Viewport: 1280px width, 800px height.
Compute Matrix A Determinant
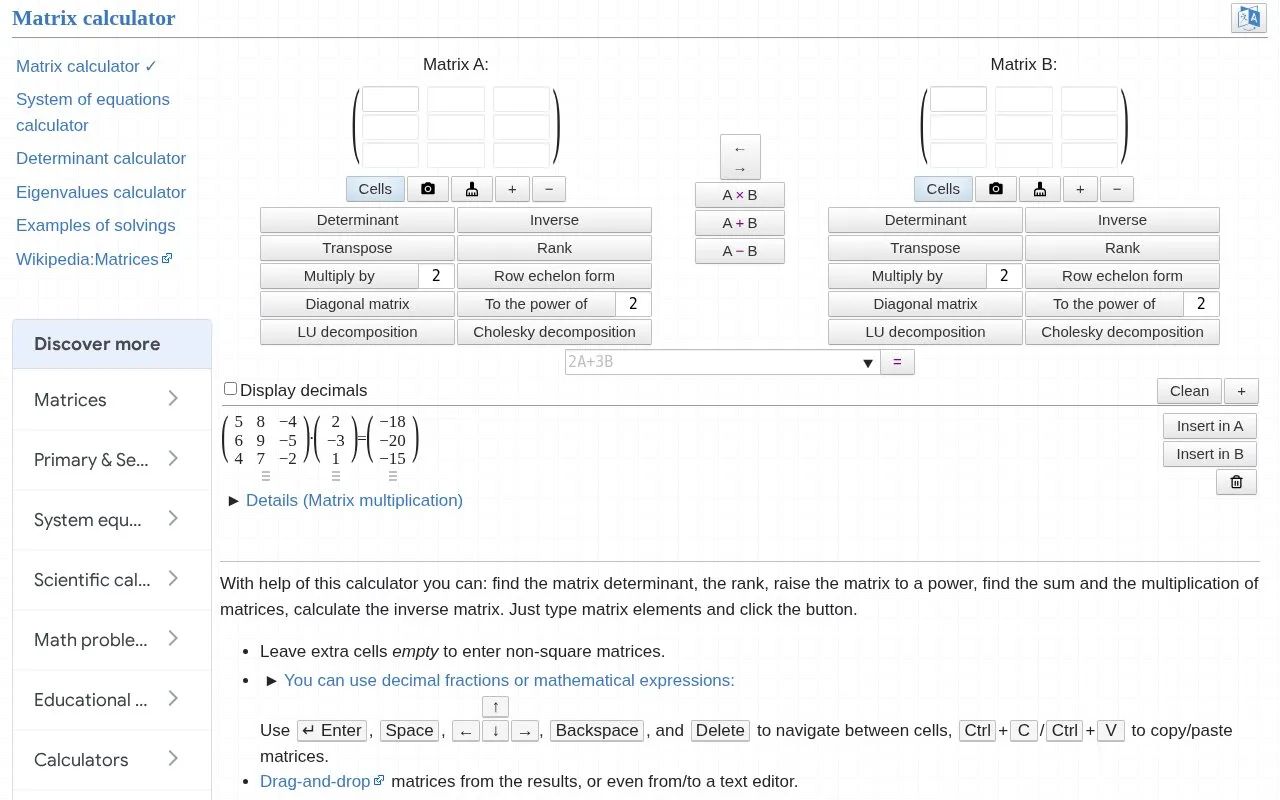pyautogui.click(x=357, y=220)
